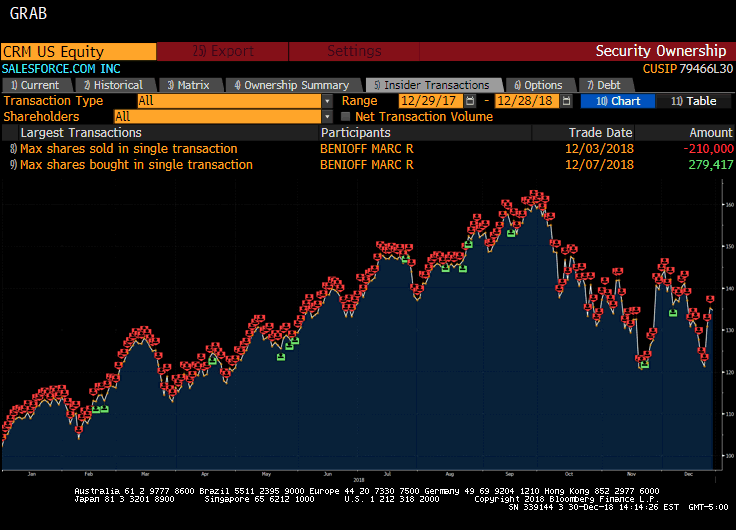Viewport: 736px width, 530px height.
Task: Switch to the Current tab
Action: coord(37,85)
